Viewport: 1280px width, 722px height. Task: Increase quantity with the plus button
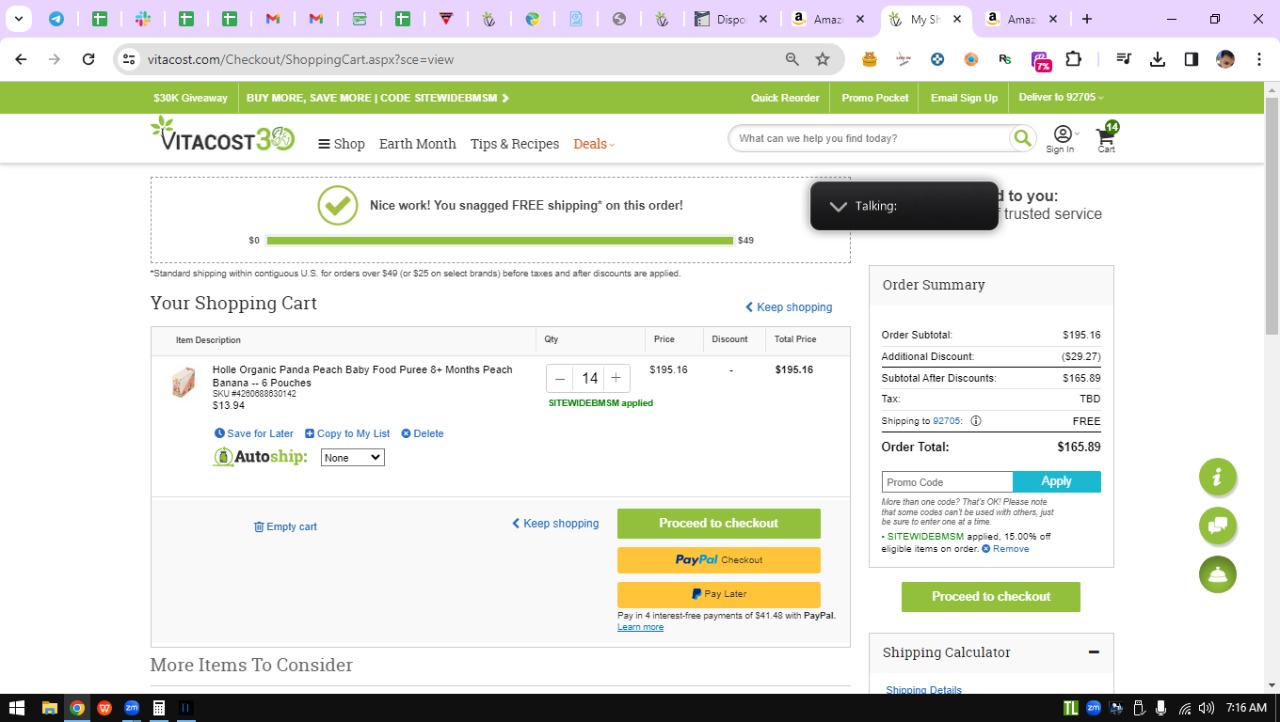pos(616,378)
